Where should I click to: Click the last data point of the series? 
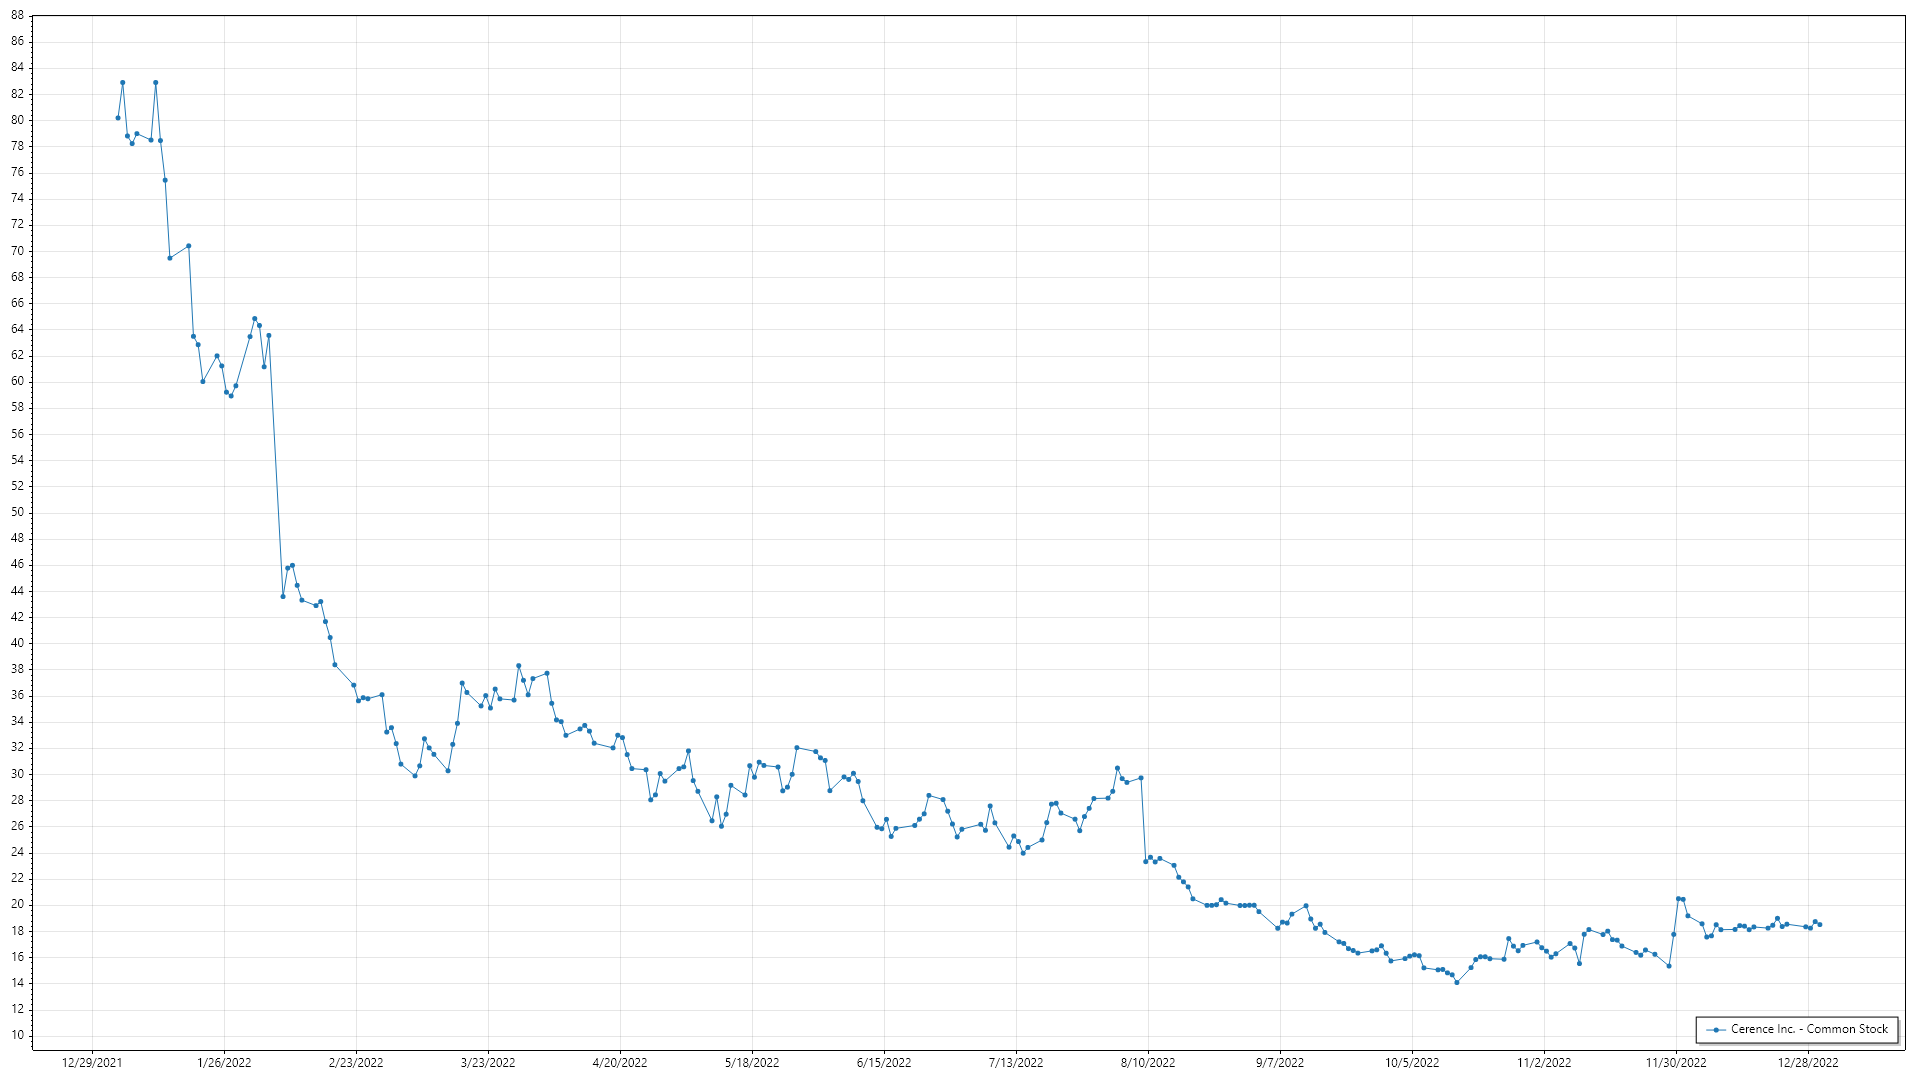point(1819,925)
